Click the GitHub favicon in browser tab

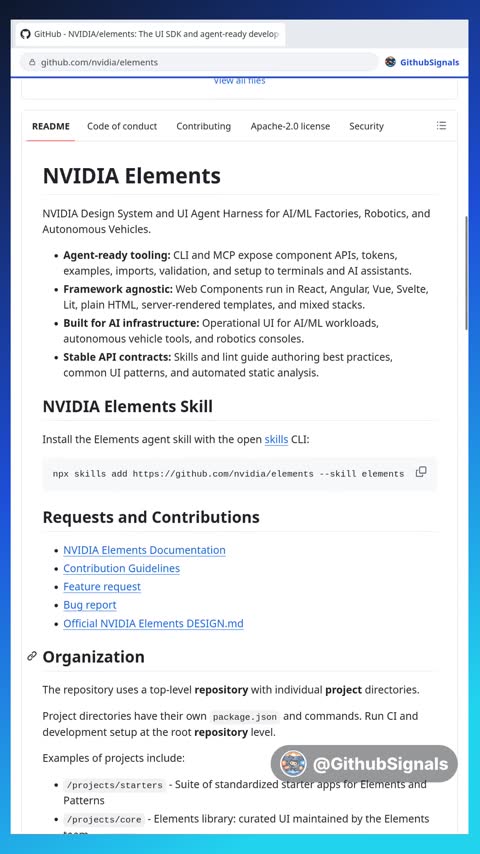(x=26, y=34)
